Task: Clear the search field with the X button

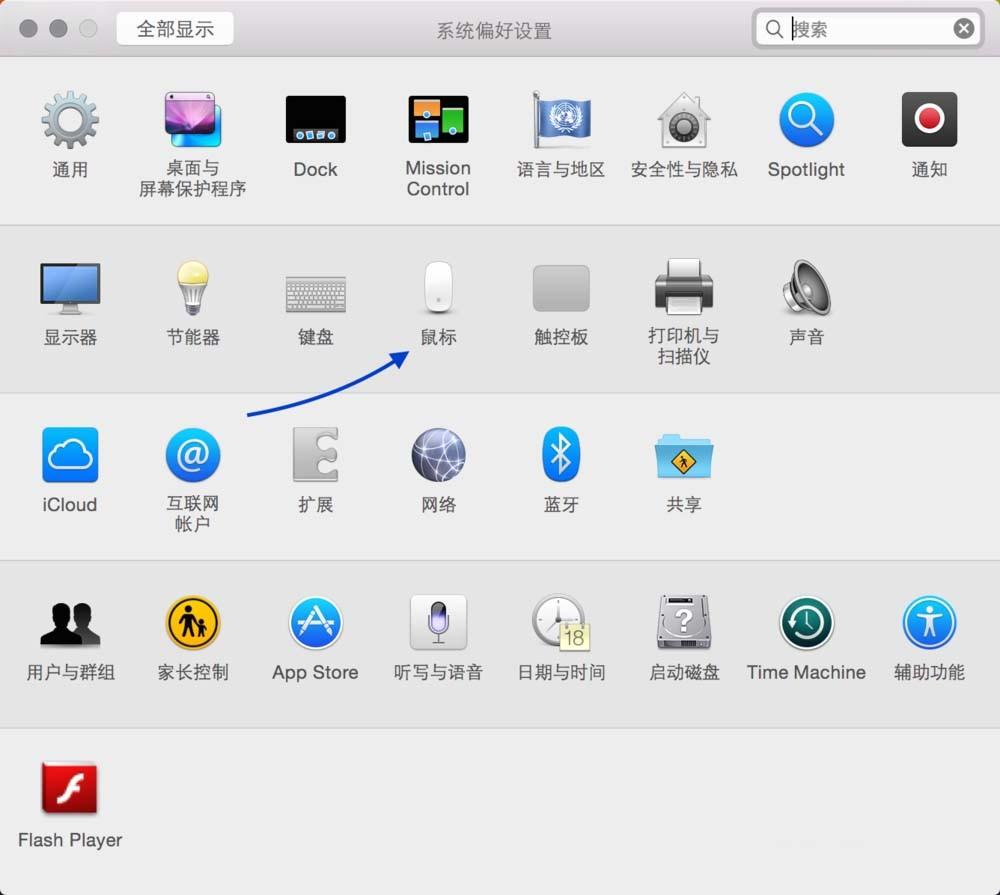Action: 963,28
